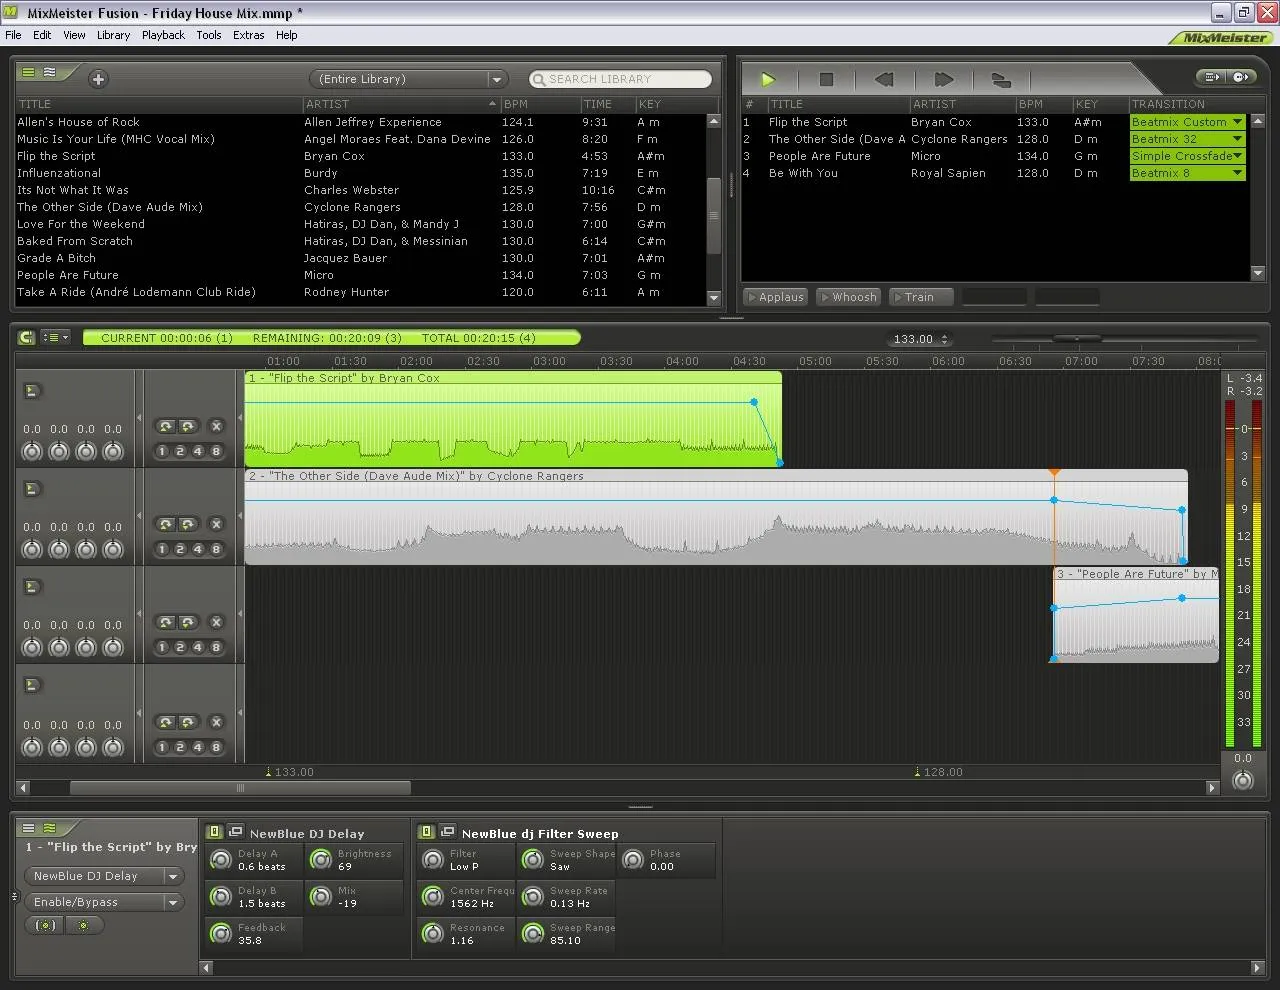1280x990 pixels.
Task: Click the skip forward playback icon
Action: point(941,79)
